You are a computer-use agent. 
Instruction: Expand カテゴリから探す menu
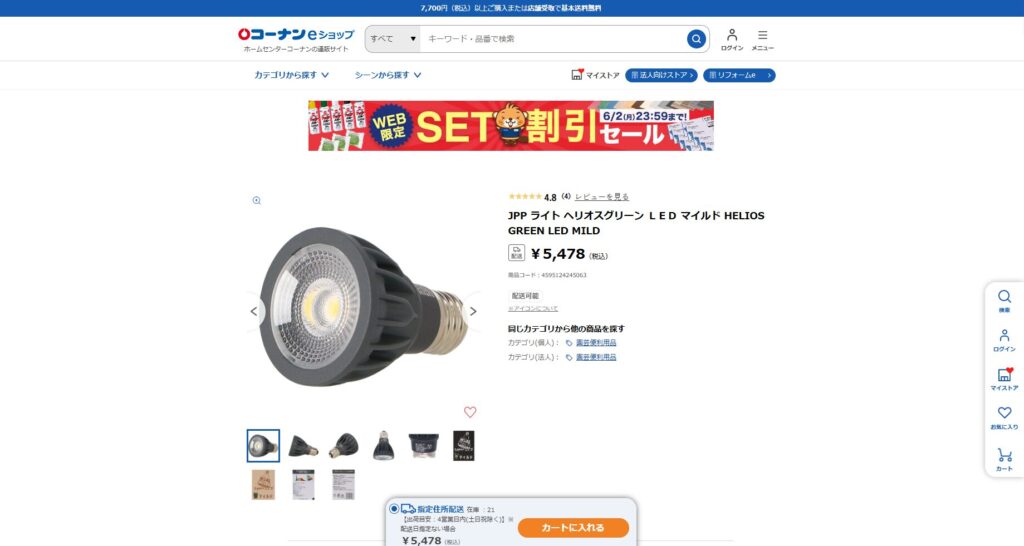[x=291, y=75]
